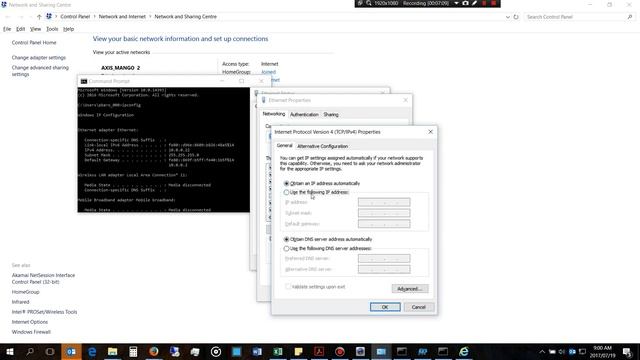Click Control Panel in the breadcrumb

pos(75,17)
